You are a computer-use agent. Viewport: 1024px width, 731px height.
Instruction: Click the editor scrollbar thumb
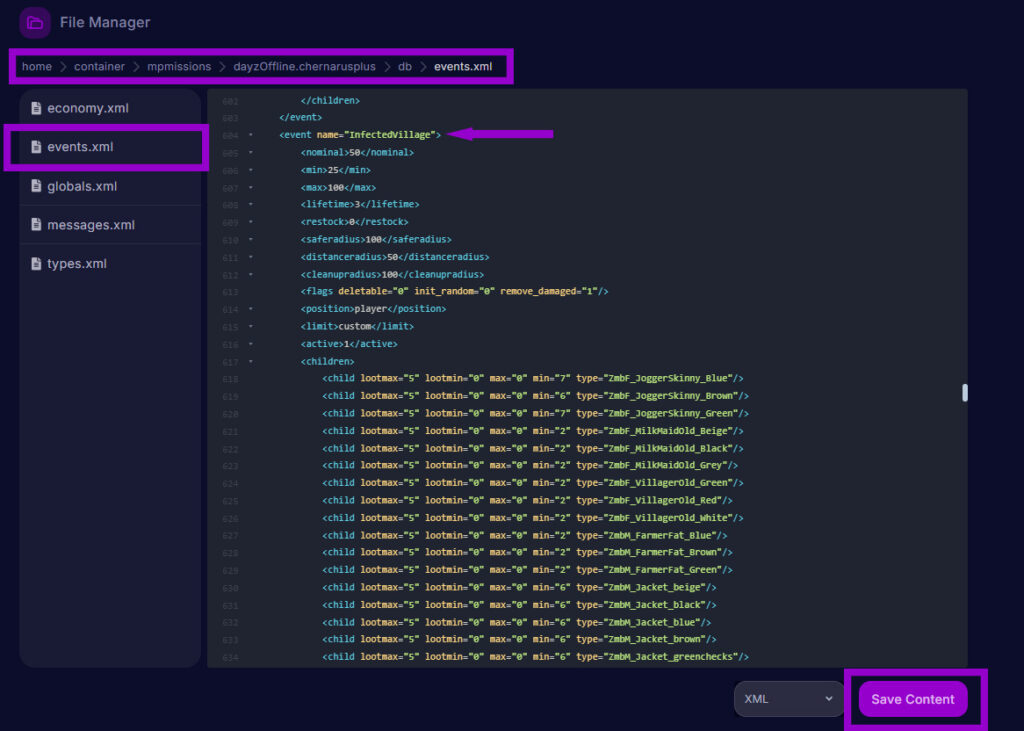coord(963,392)
